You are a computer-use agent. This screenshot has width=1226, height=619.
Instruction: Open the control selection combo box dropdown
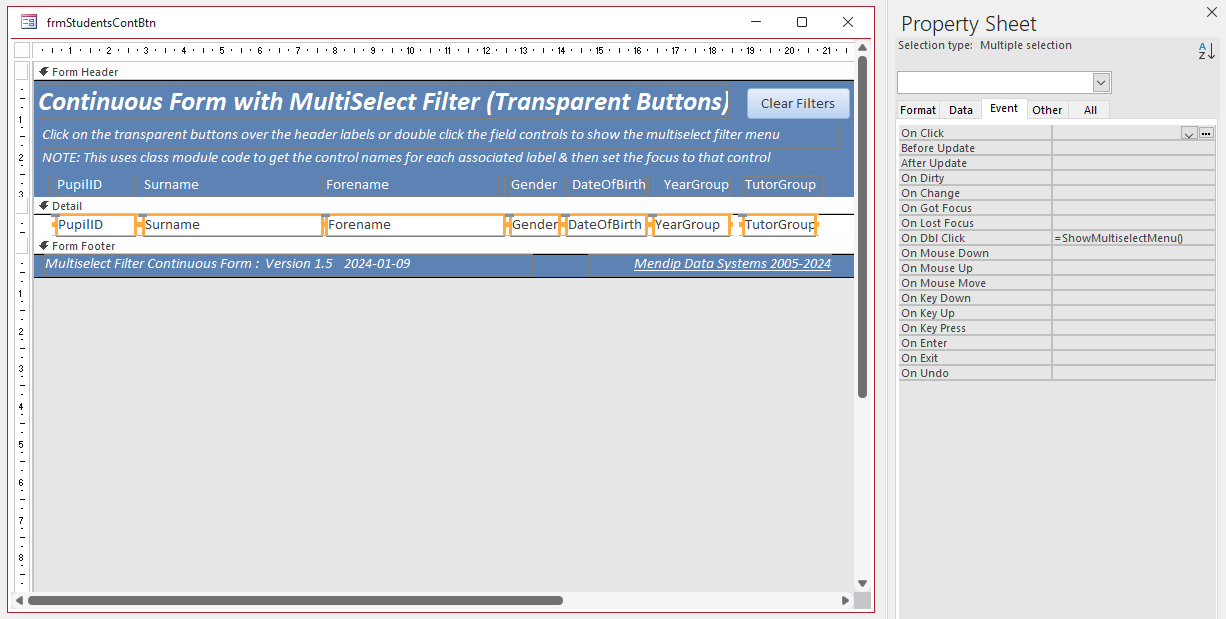coord(1101,83)
